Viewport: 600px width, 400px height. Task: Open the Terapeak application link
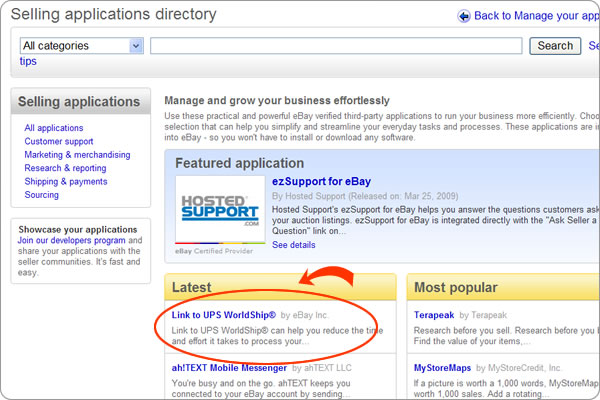(434, 315)
